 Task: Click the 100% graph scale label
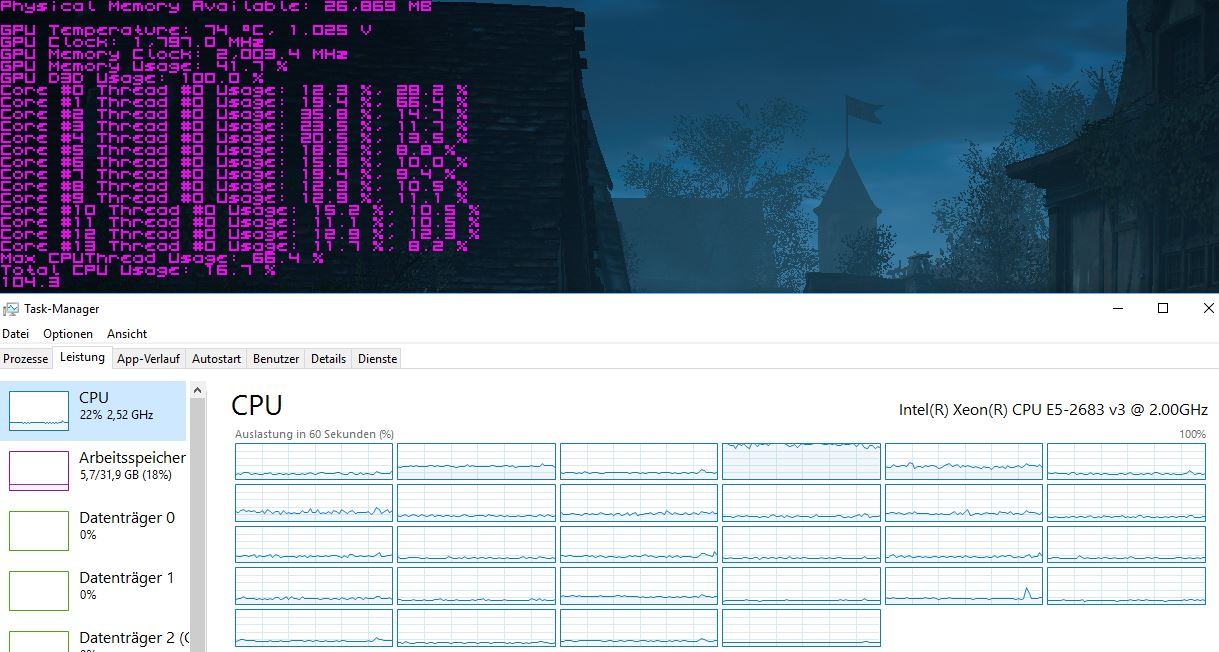[x=1193, y=434]
